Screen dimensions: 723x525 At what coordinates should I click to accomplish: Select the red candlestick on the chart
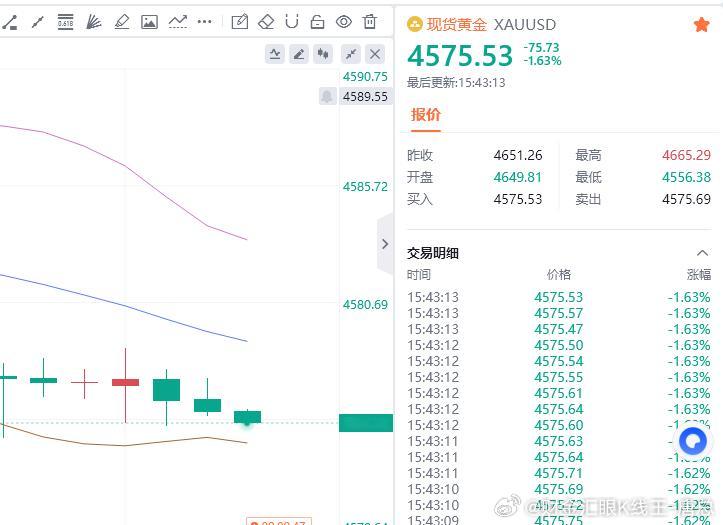click(x=125, y=382)
